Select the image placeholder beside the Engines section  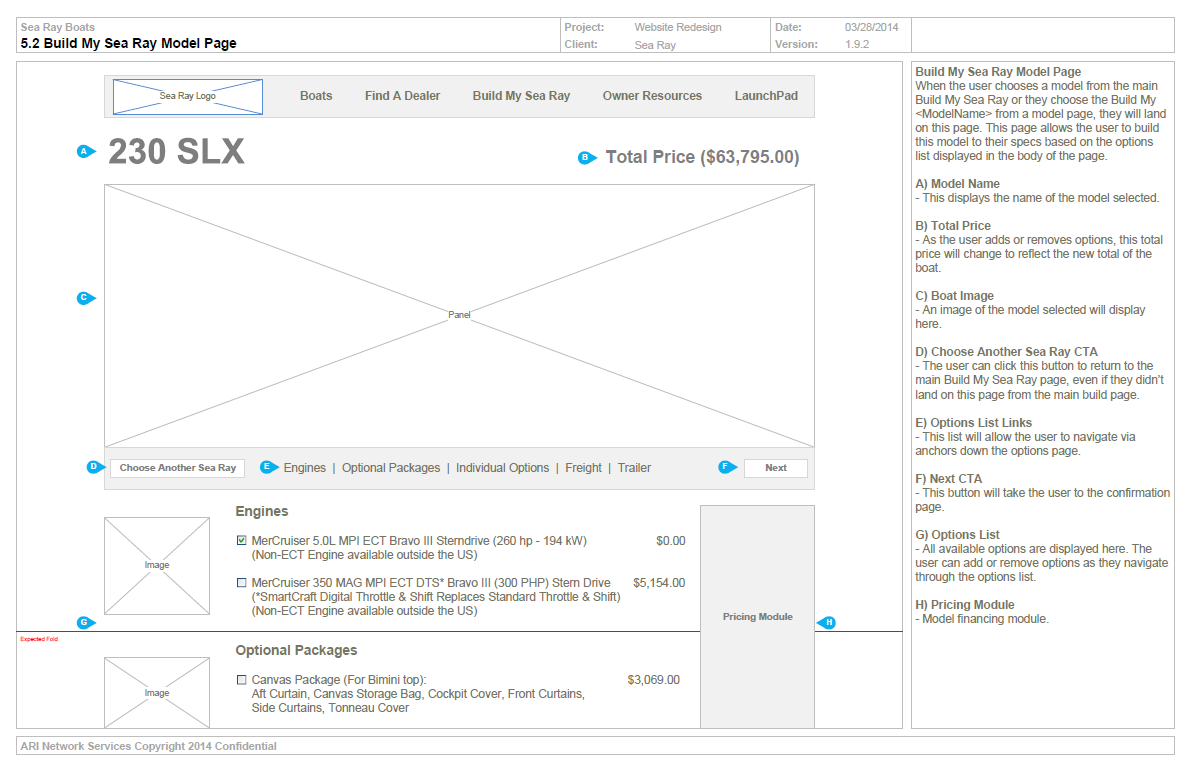click(157, 566)
